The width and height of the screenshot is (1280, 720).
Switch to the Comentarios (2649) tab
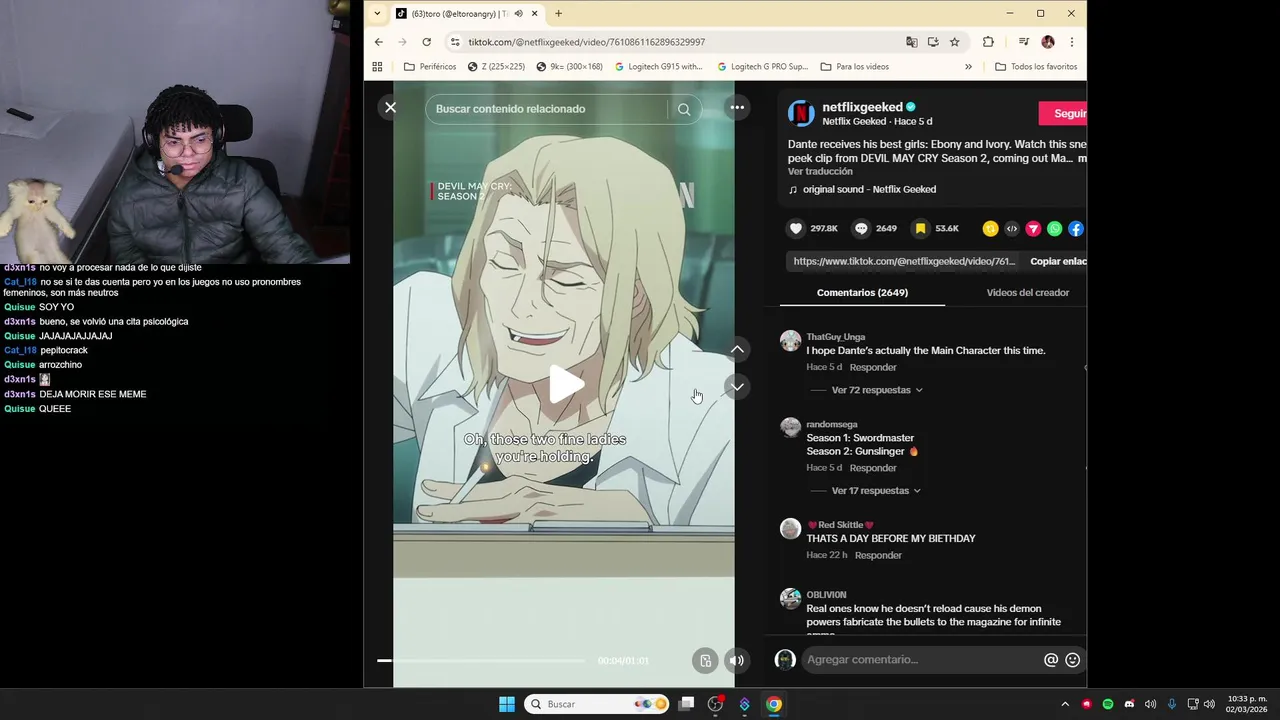pyautogui.click(x=862, y=293)
